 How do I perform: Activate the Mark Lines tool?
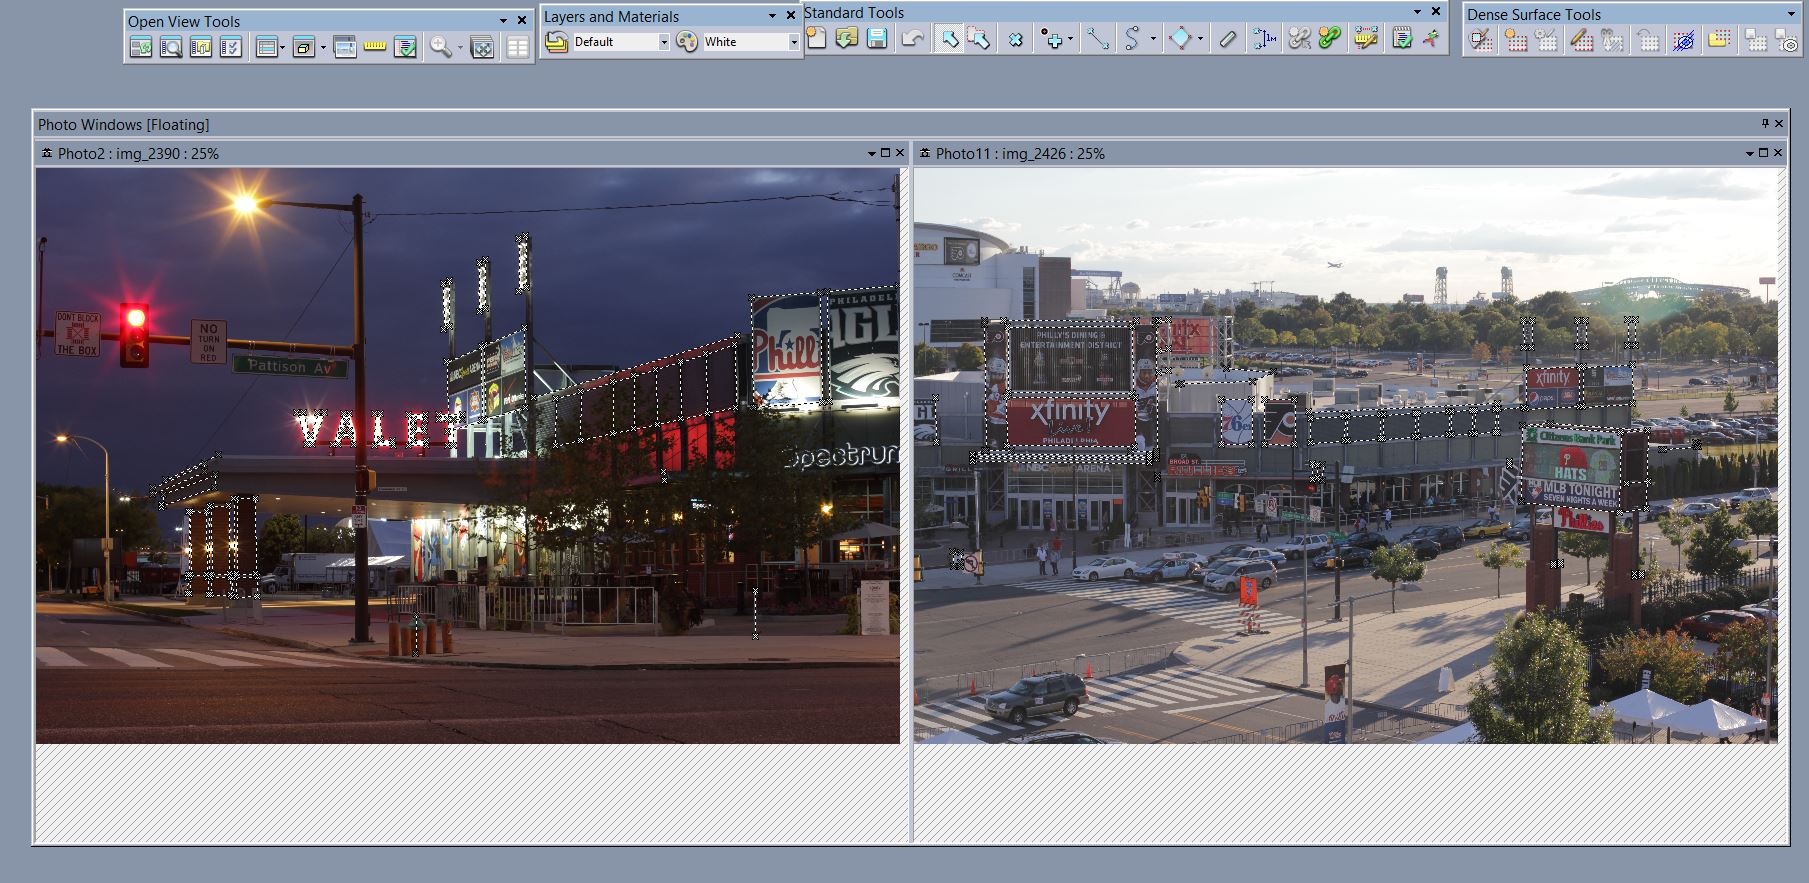pos(1098,39)
